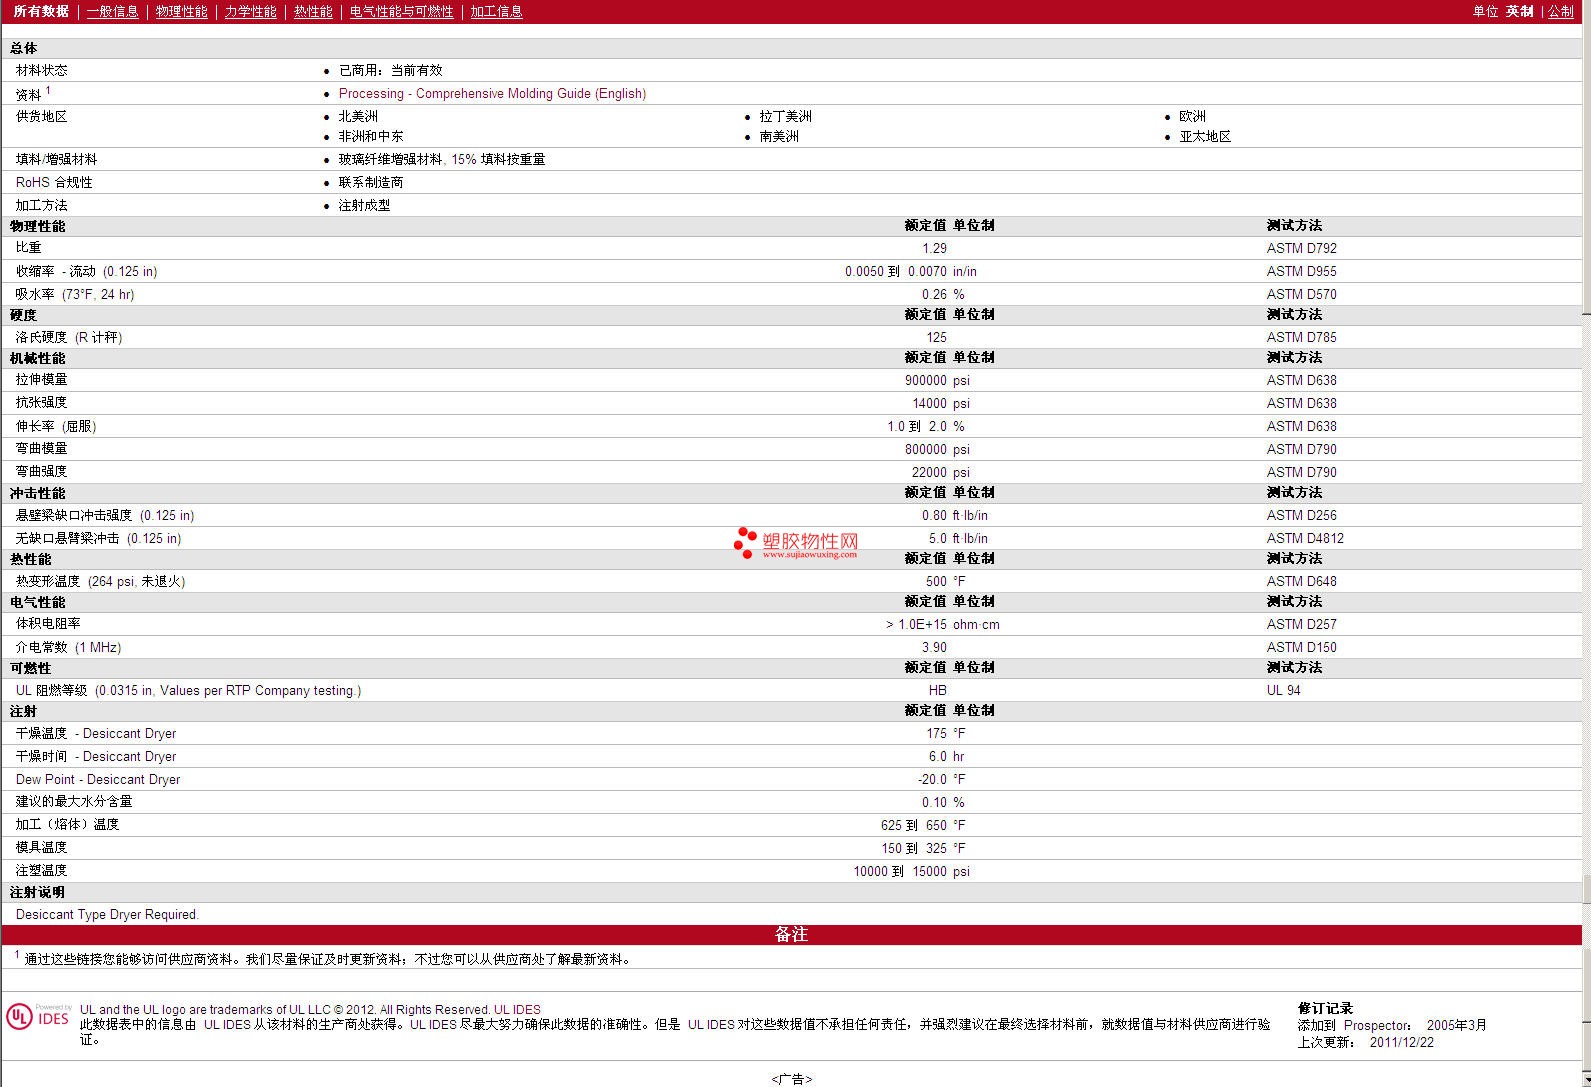Click the UL IDES logo in footer
This screenshot has height=1087, width=1591.
point(38,1016)
